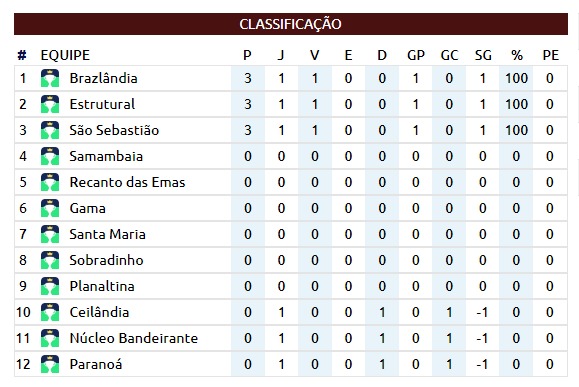Click the Gama team crest icon
The image size is (579, 387).
point(50,208)
